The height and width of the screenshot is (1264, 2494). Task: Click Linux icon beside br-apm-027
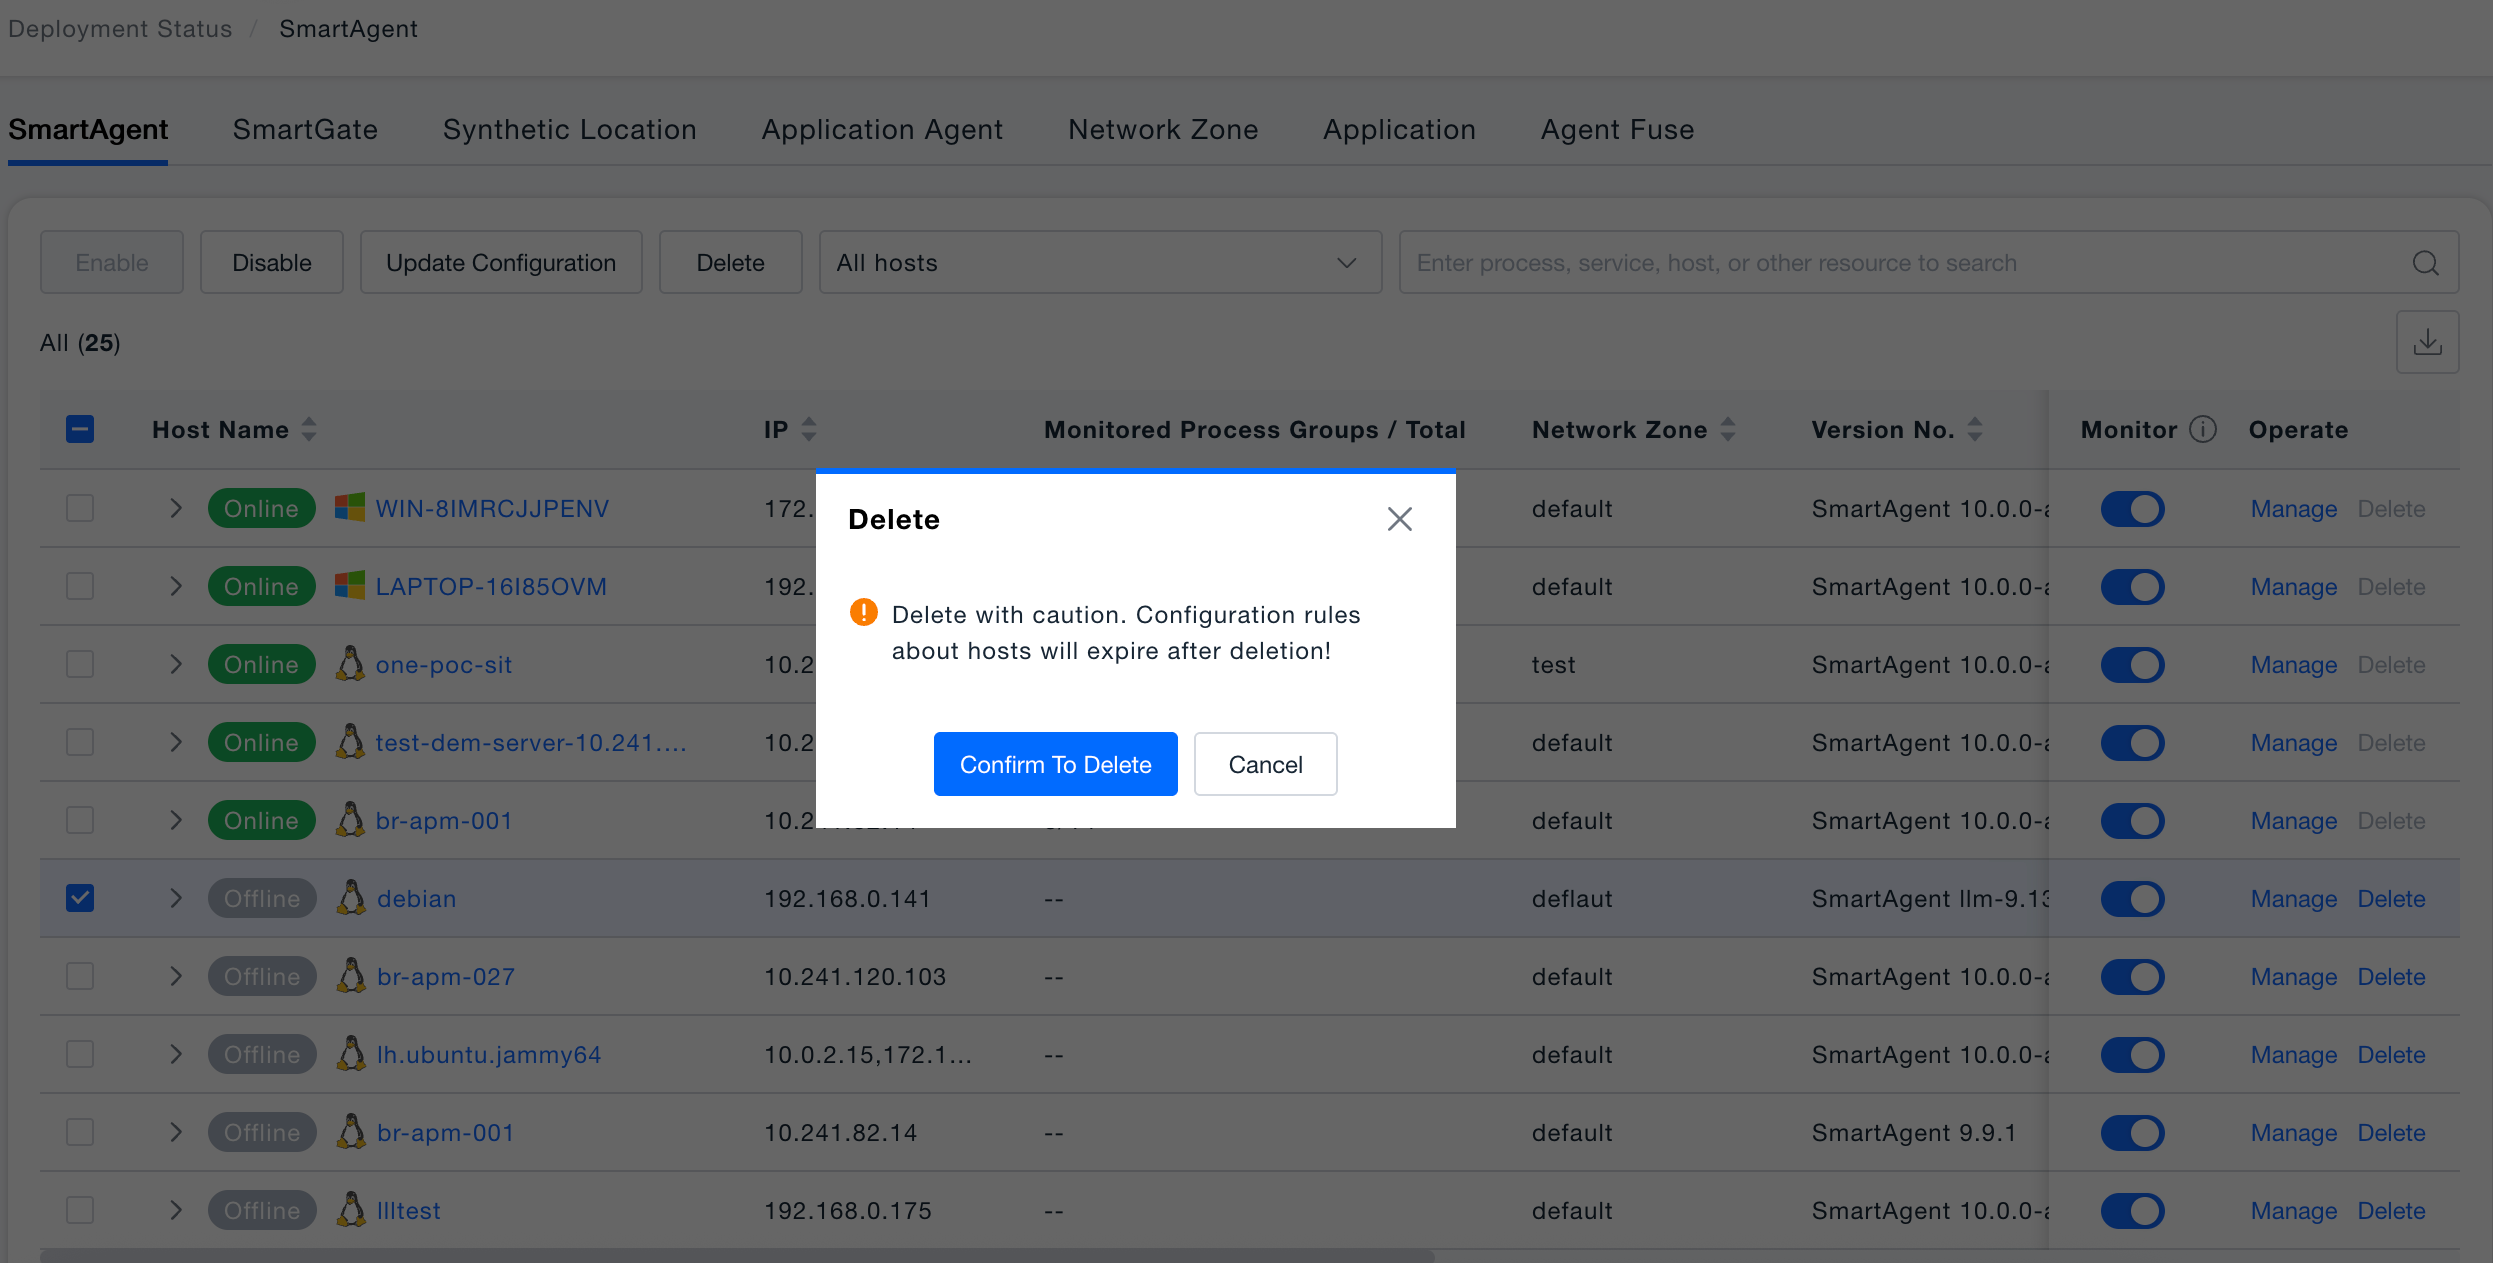351,976
